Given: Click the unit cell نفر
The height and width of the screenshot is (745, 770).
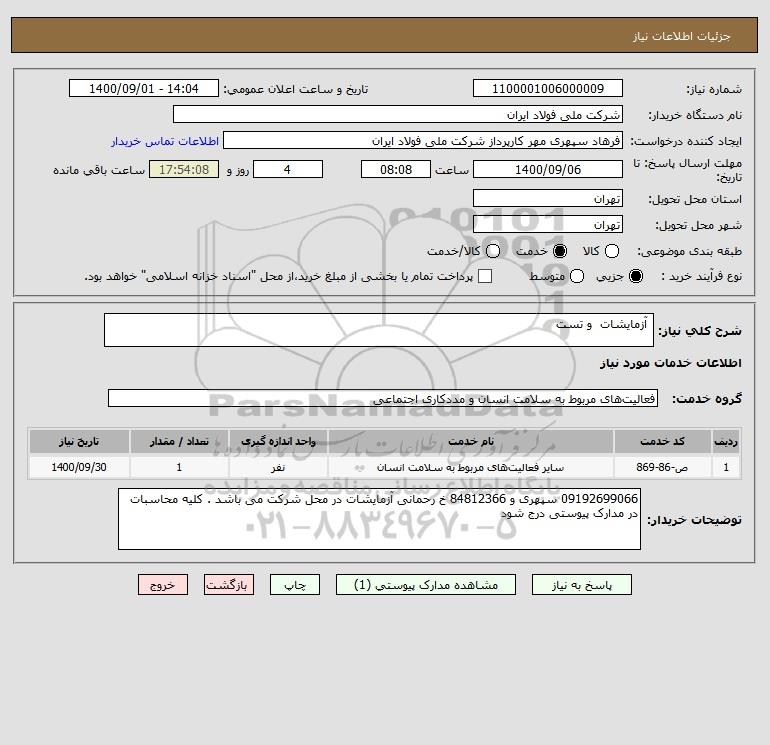Looking at the screenshot, I should (x=278, y=467).
